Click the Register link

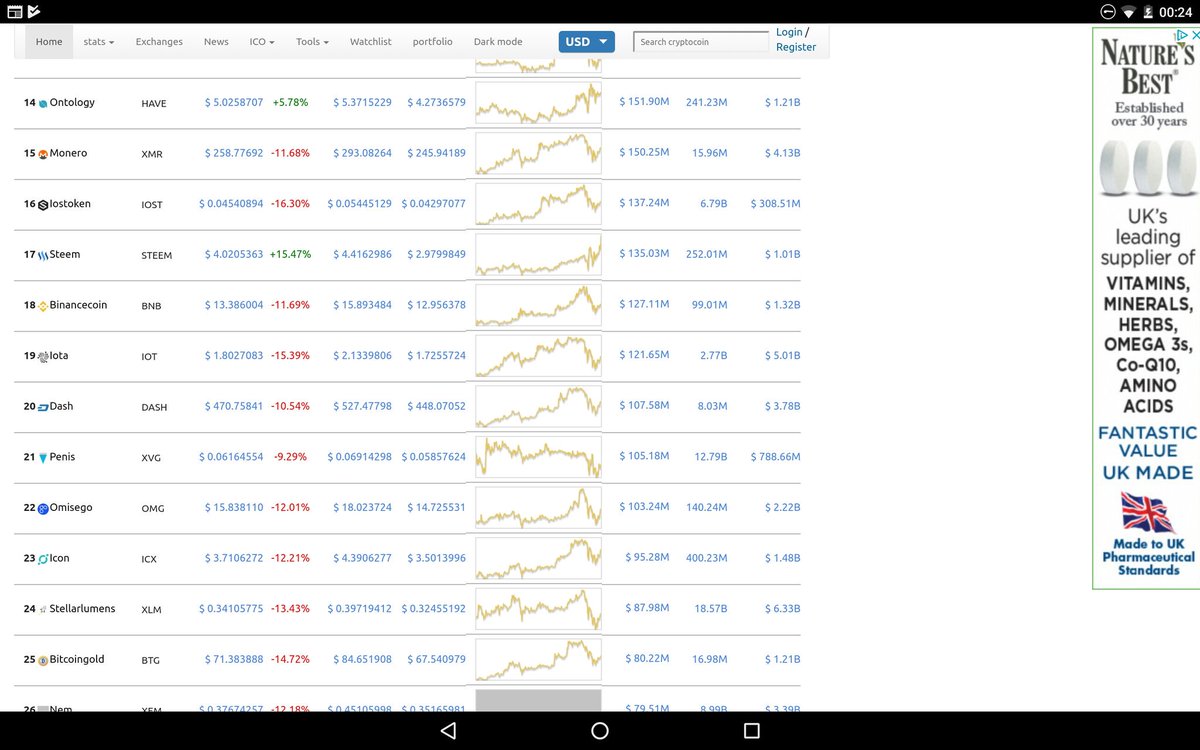pyautogui.click(x=796, y=47)
